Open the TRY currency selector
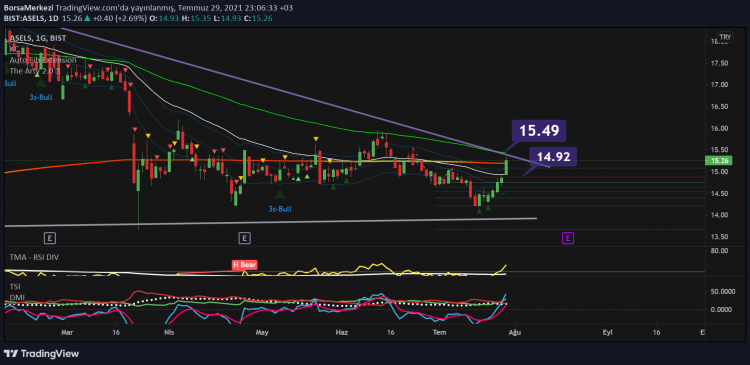The image size is (750, 365). pyautogui.click(x=725, y=37)
